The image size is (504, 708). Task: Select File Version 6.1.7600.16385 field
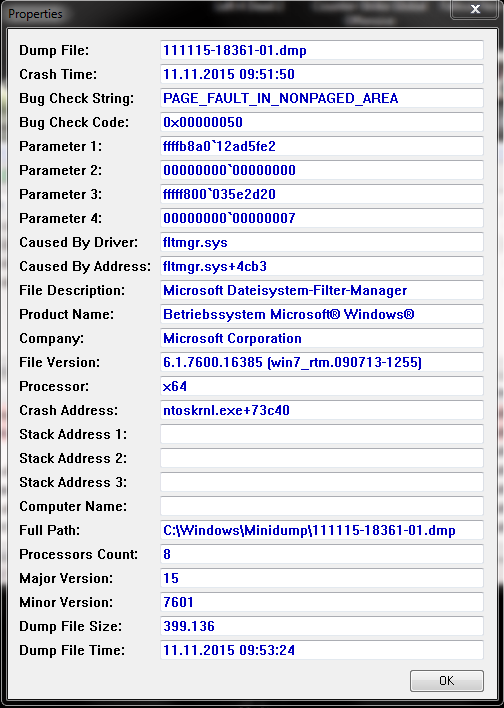322,362
